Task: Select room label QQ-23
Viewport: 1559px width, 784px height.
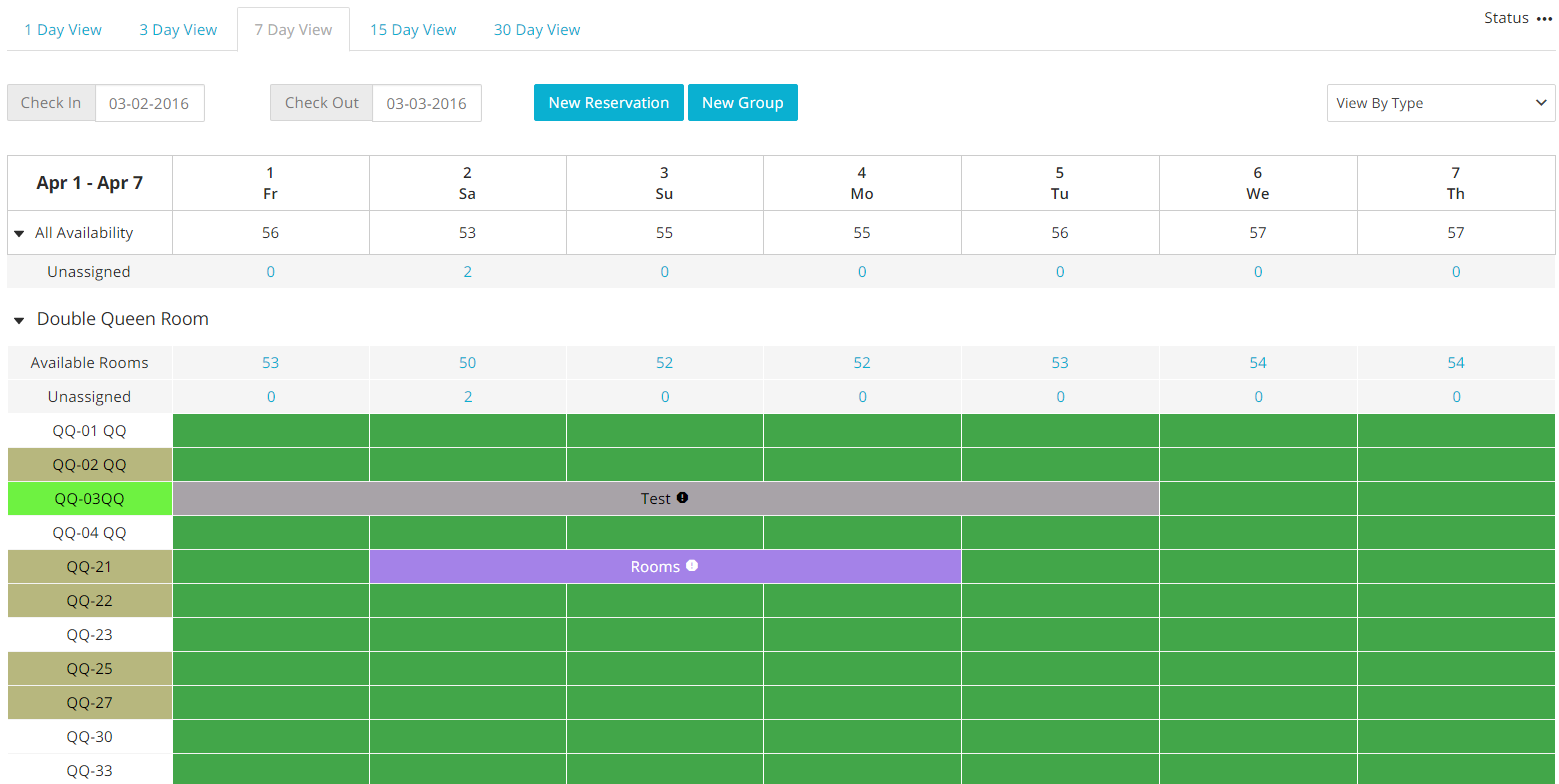Action: point(90,635)
